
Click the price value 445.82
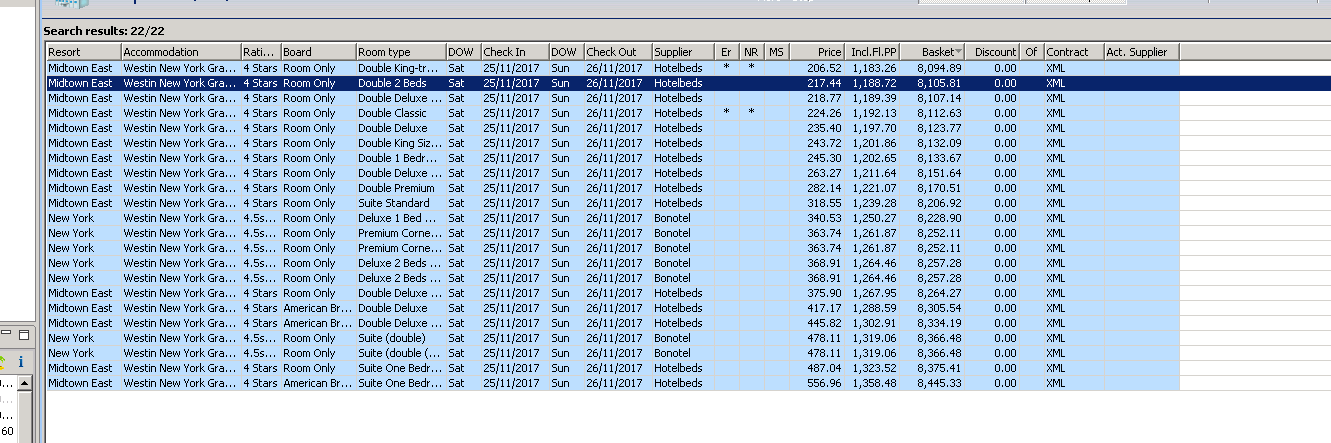click(x=824, y=323)
